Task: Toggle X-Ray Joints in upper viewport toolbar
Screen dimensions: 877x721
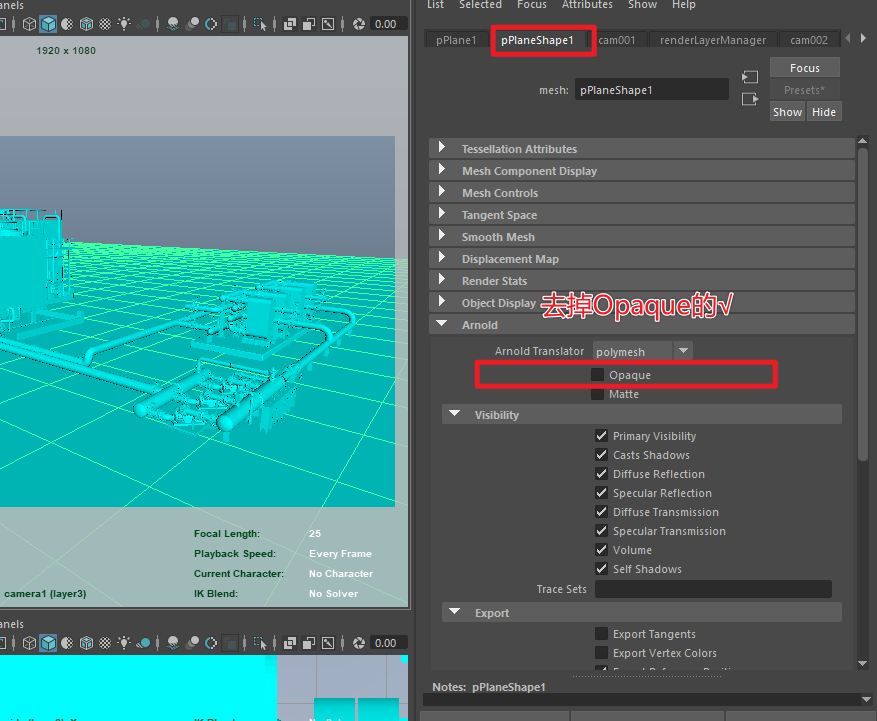Action: tap(328, 24)
